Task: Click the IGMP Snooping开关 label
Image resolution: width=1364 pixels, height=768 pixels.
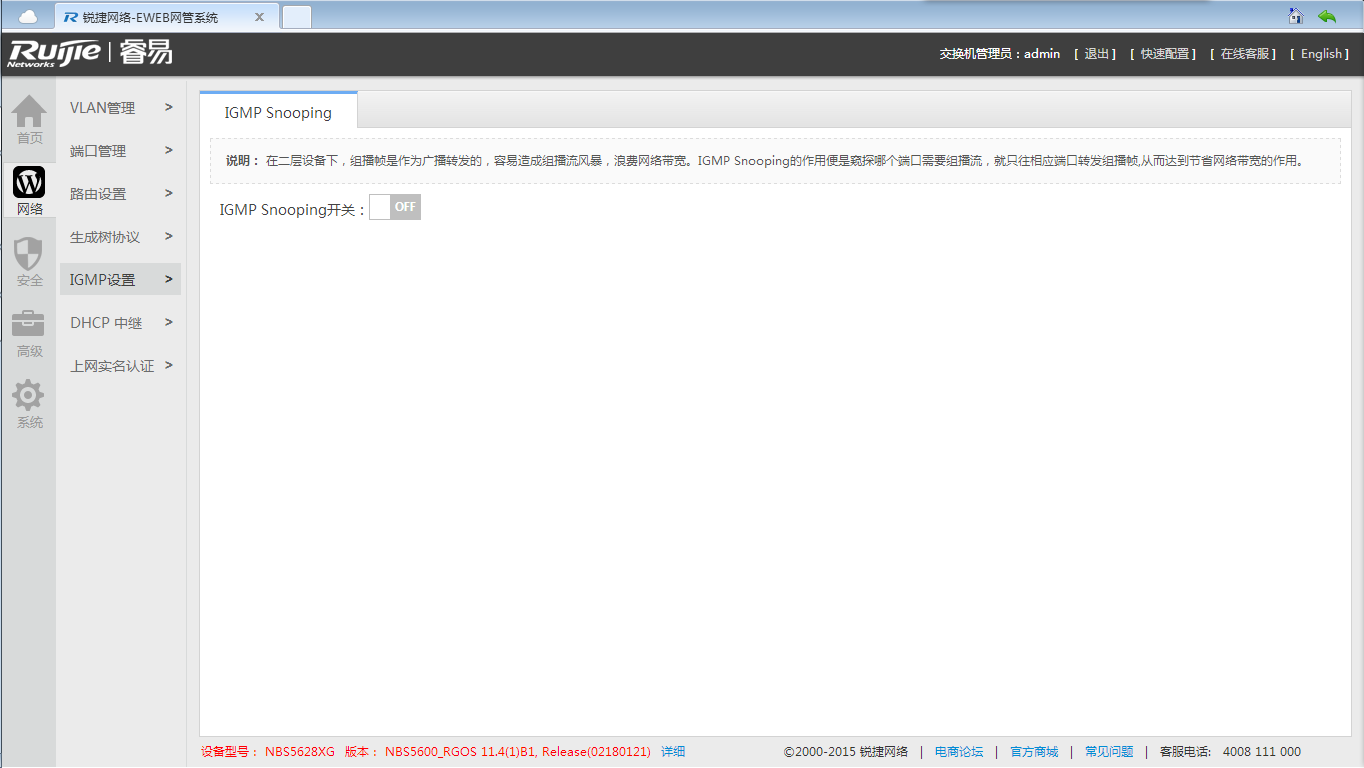Action: 292,210
